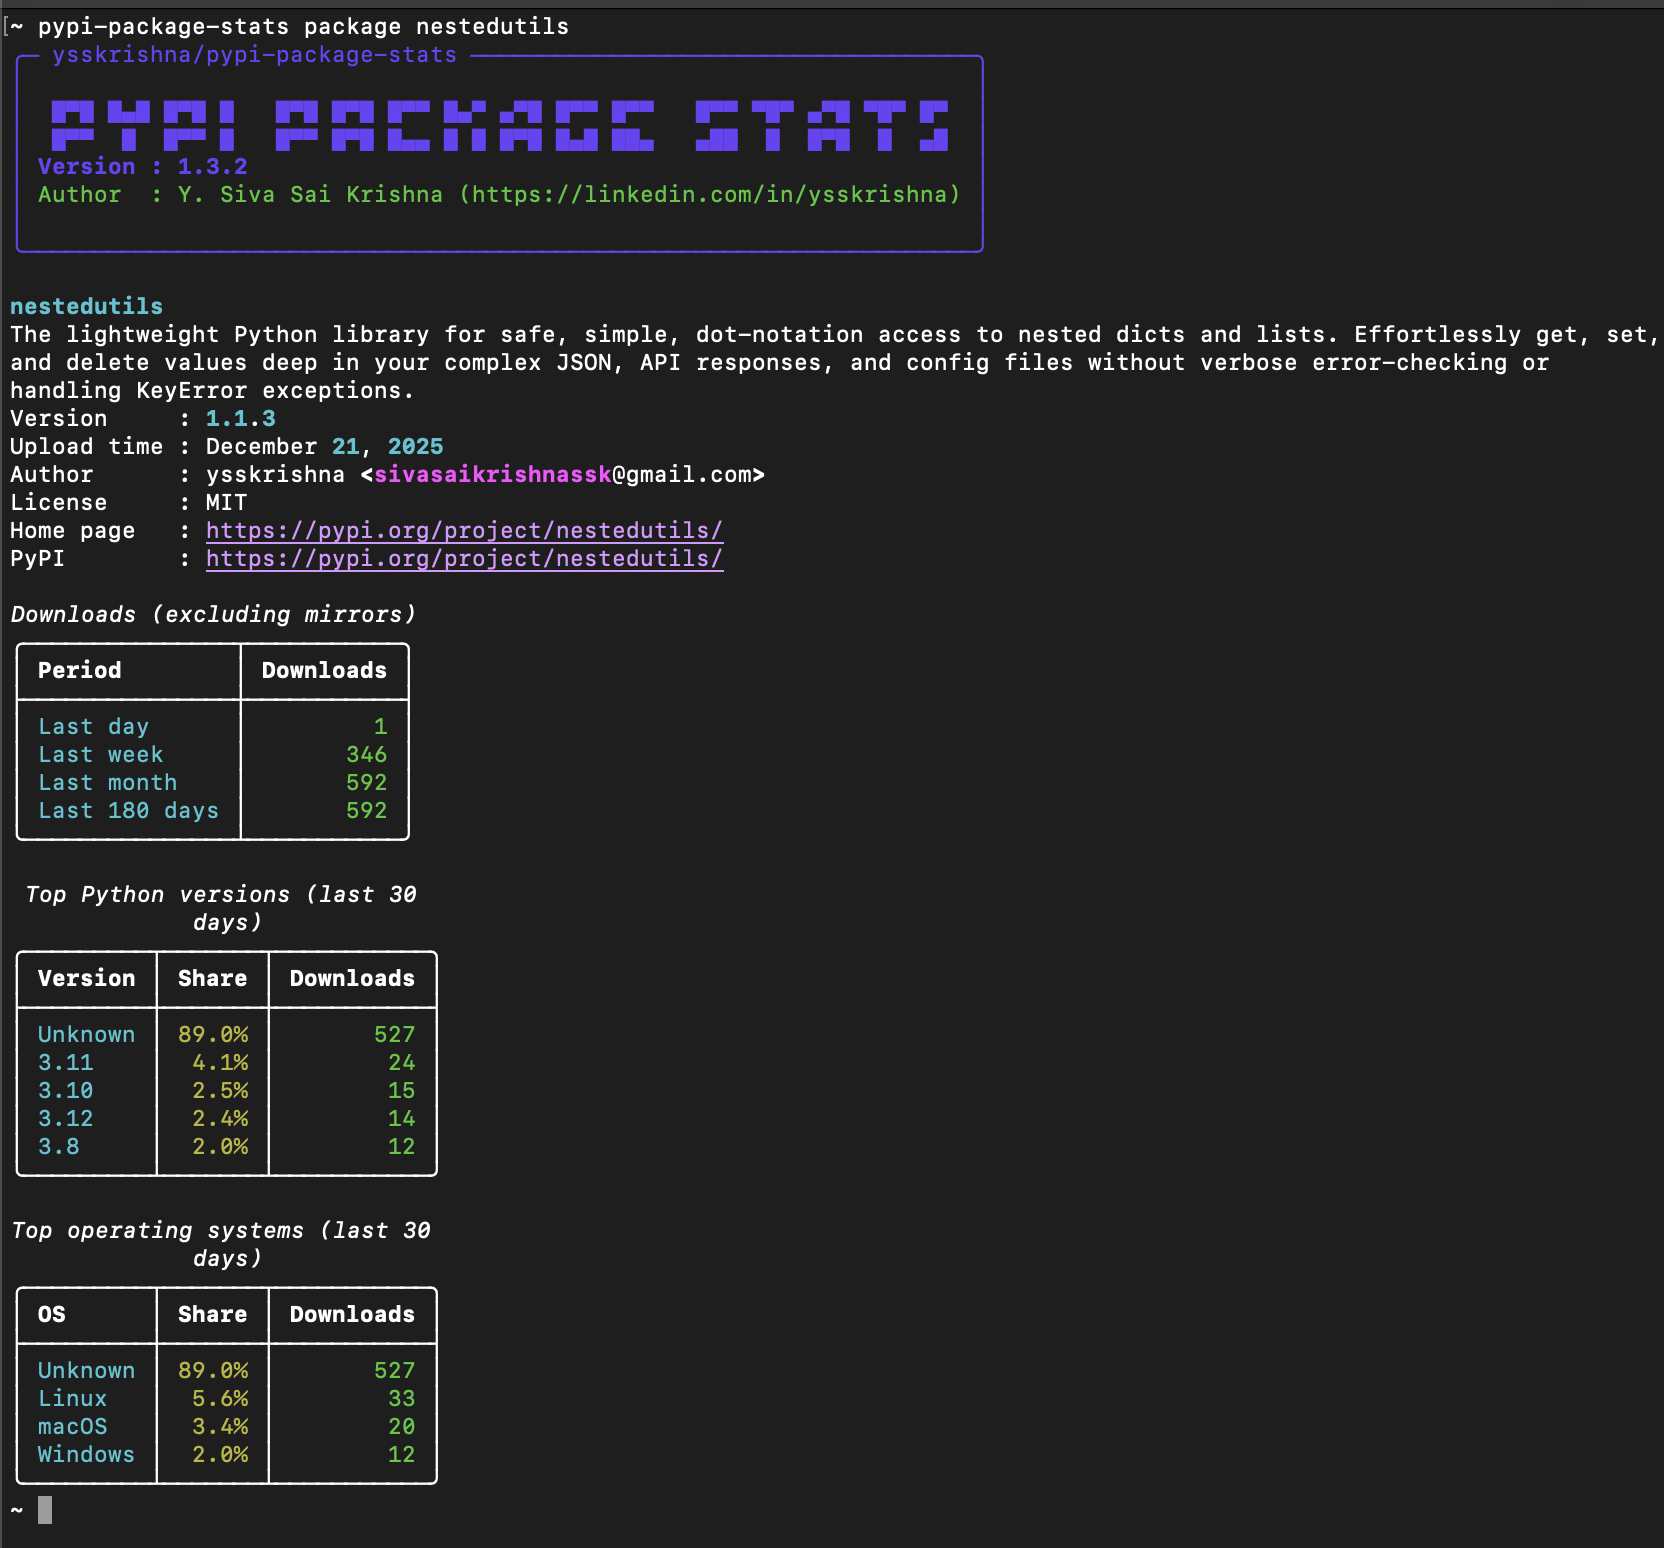Click the Last month row in Downloads table
Screen dimensions: 1664x1548
pos(107,782)
